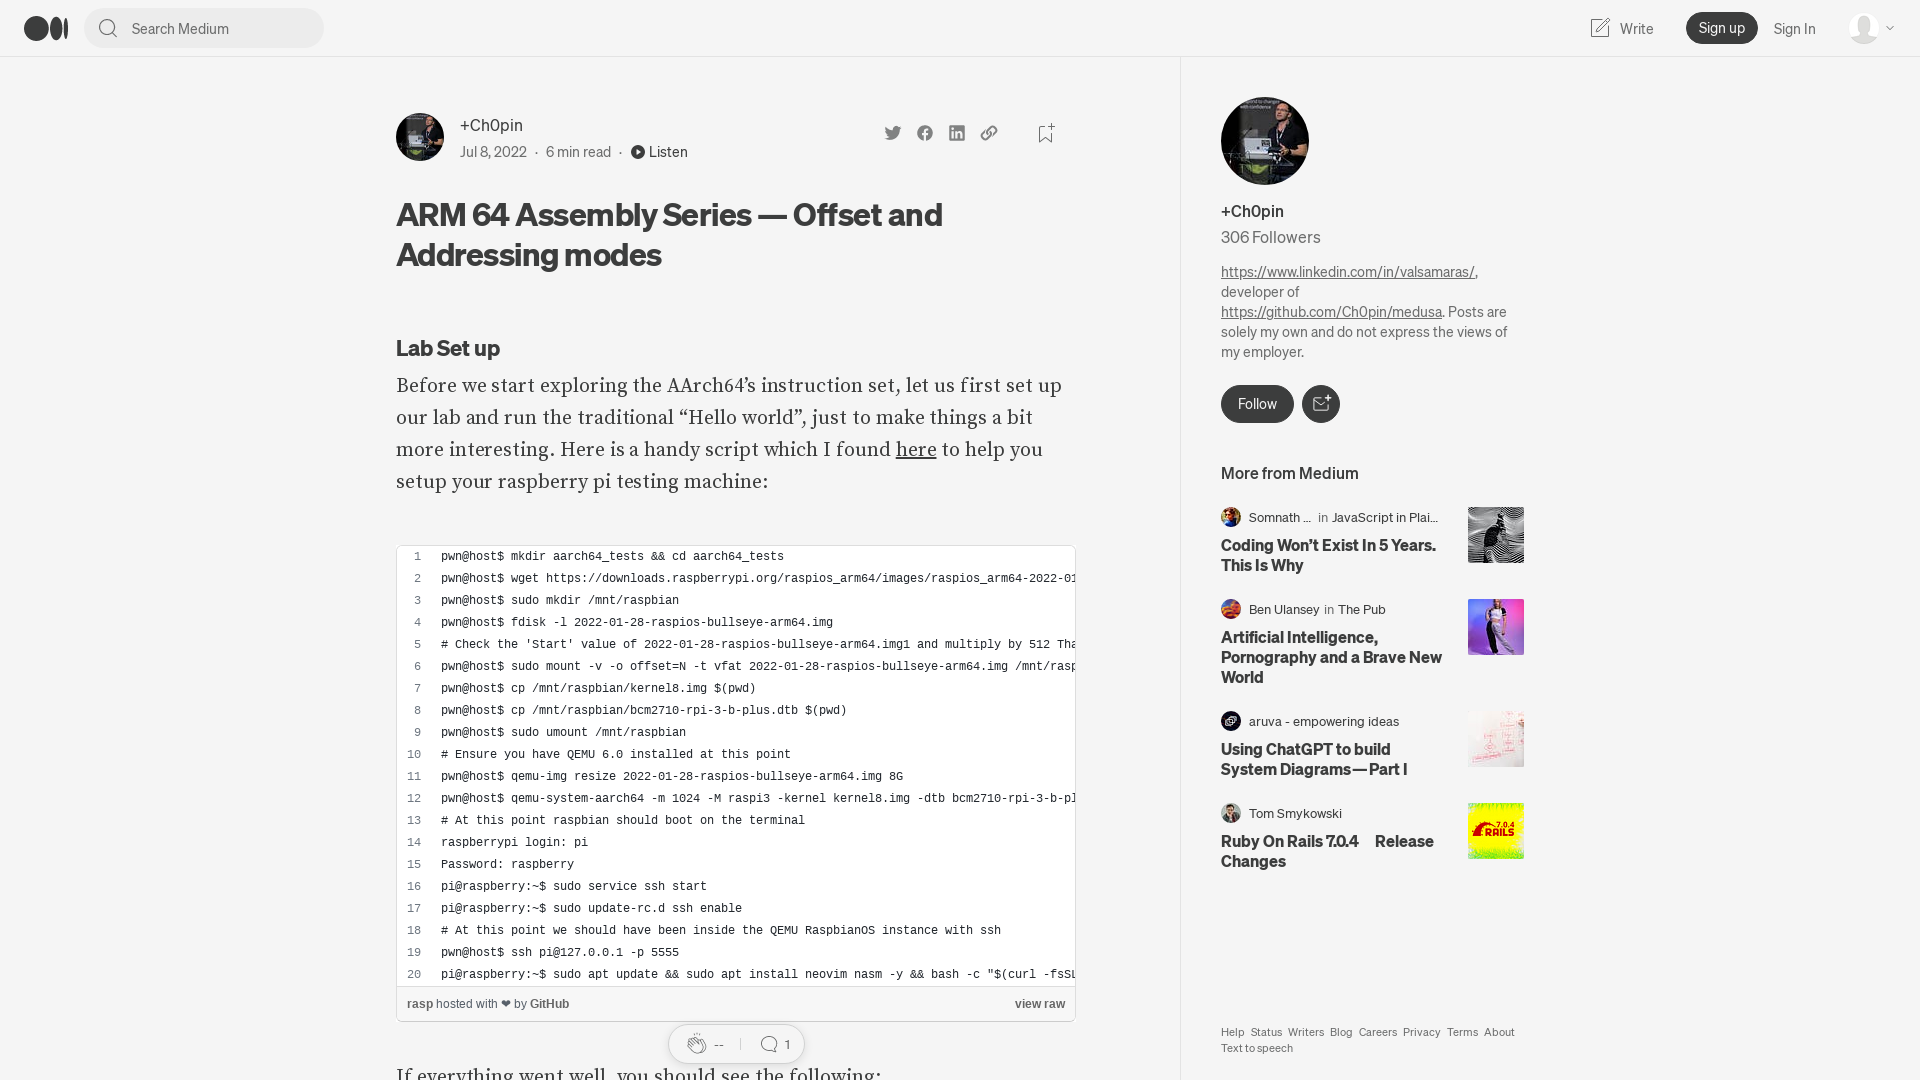This screenshot has width=1920, height=1080.
Task: Click the Listen audio toggle button
Action: pos(658,150)
